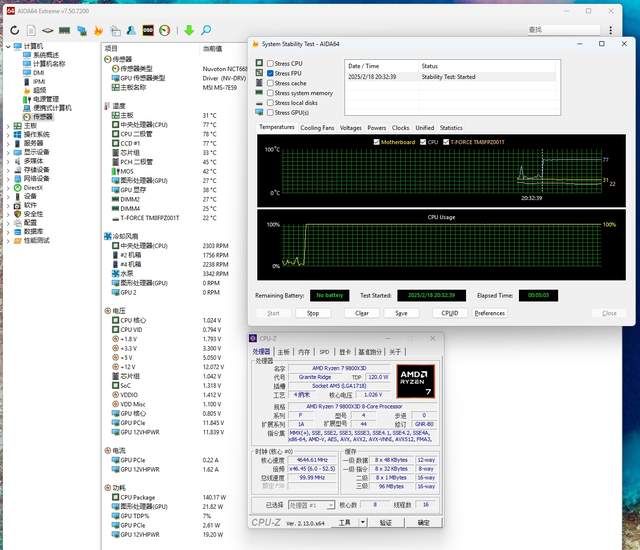This screenshot has height=550, width=640.
Task: Expand the 主板 tree node
Action: 8,126
